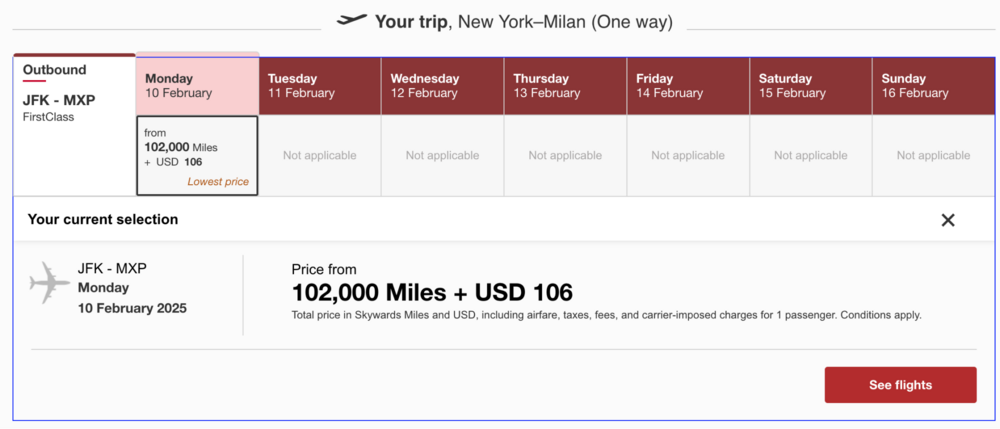Click the grey aircraft icon near JFK - MXP
The height and width of the screenshot is (429, 1000).
[x=50, y=283]
